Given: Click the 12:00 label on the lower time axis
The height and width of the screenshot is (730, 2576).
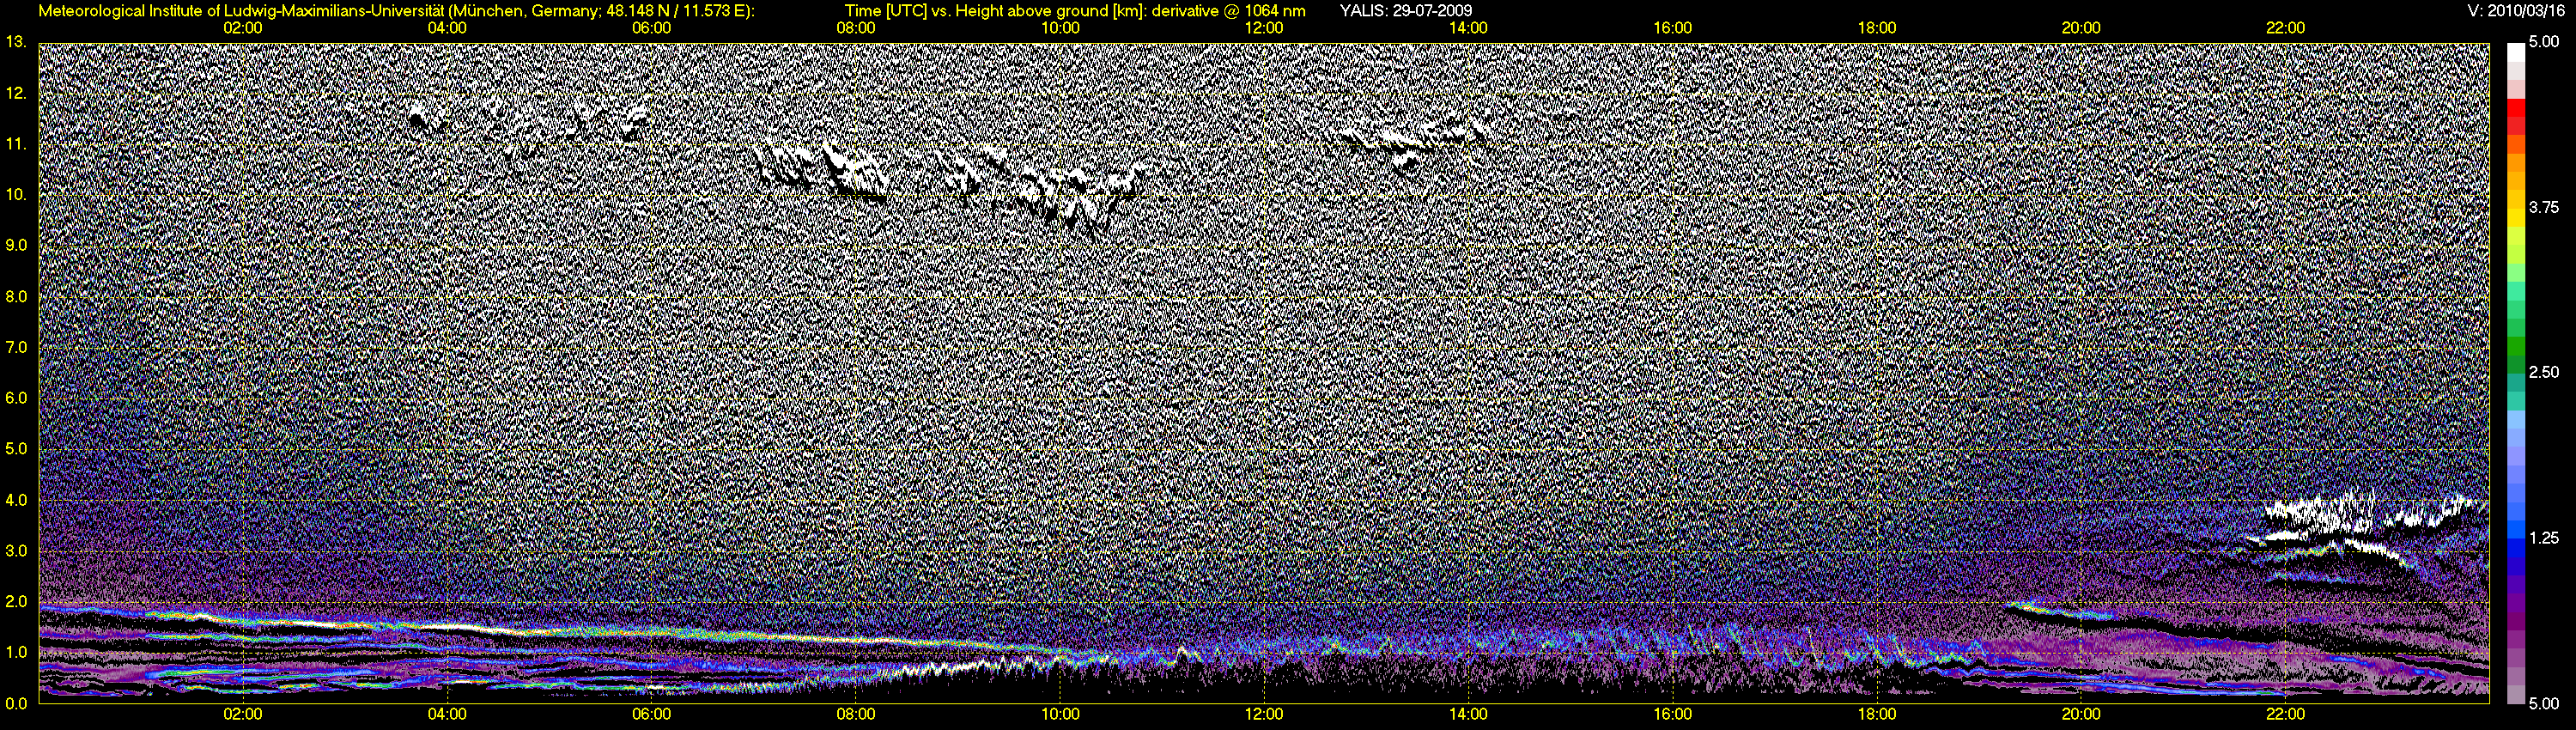Looking at the screenshot, I should coord(1264,714).
